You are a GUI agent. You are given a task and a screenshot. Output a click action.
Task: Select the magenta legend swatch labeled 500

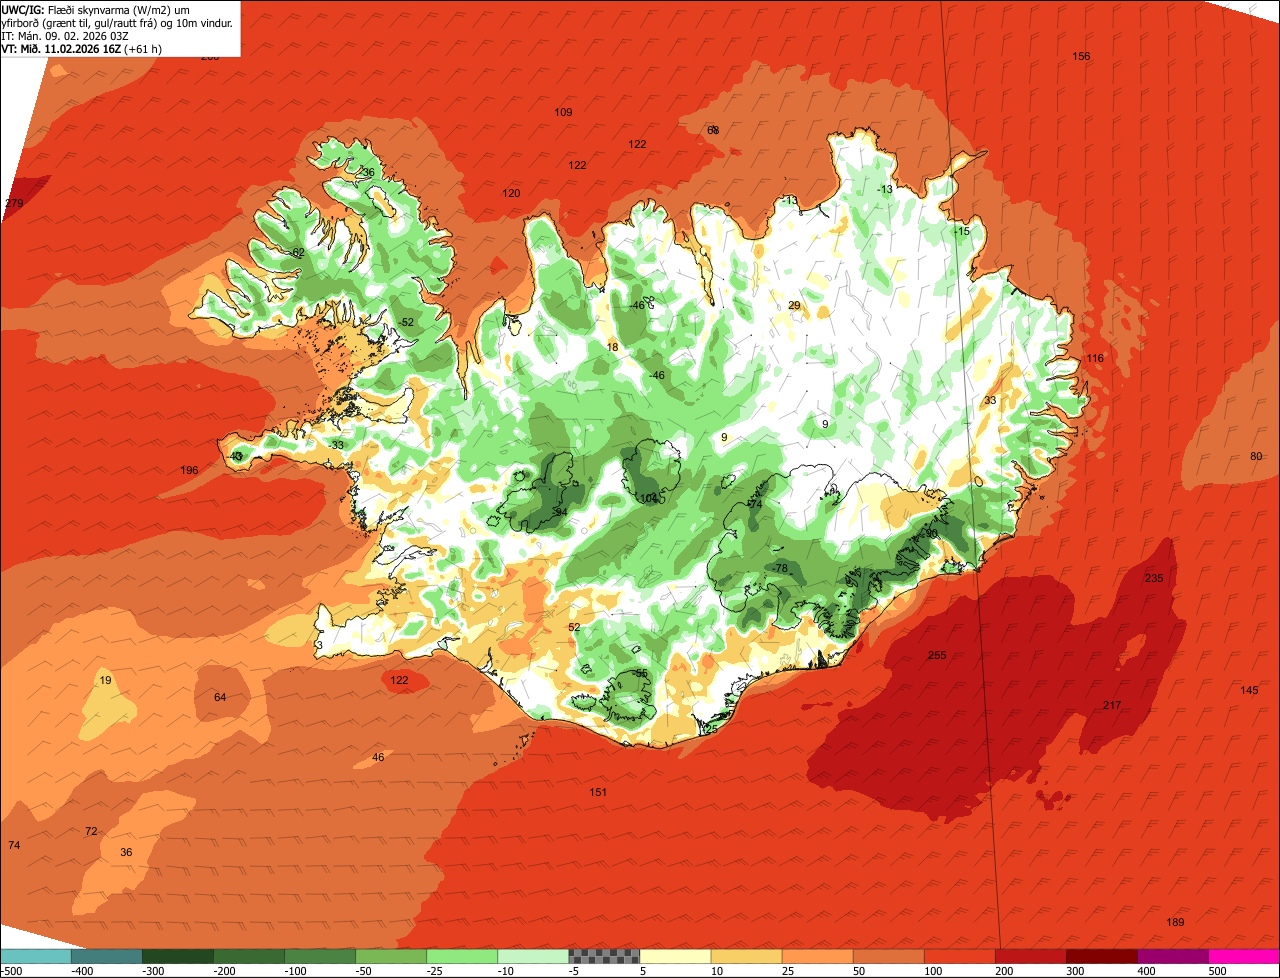click(1244, 956)
